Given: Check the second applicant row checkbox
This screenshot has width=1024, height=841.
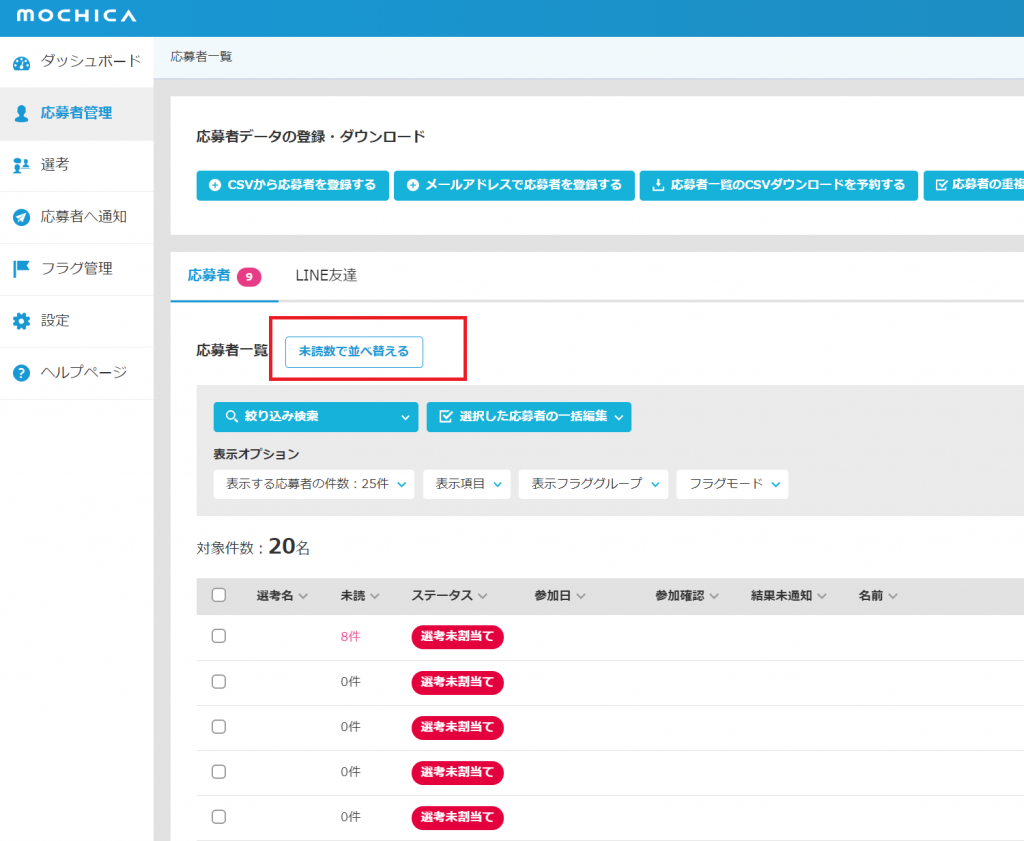Looking at the screenshot, I should point(219,682).
